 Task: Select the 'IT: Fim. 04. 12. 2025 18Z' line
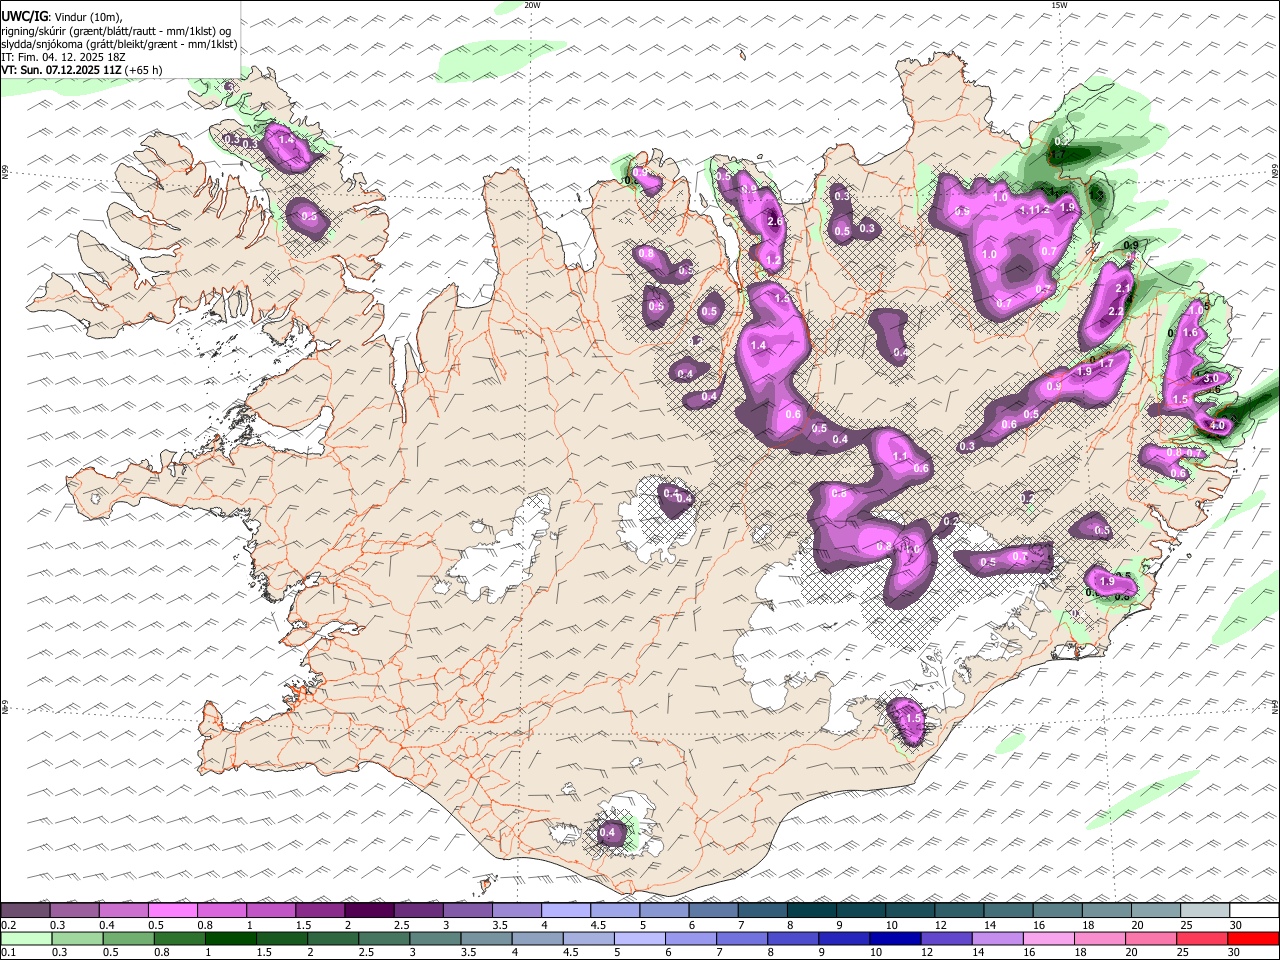coord(64,57)
